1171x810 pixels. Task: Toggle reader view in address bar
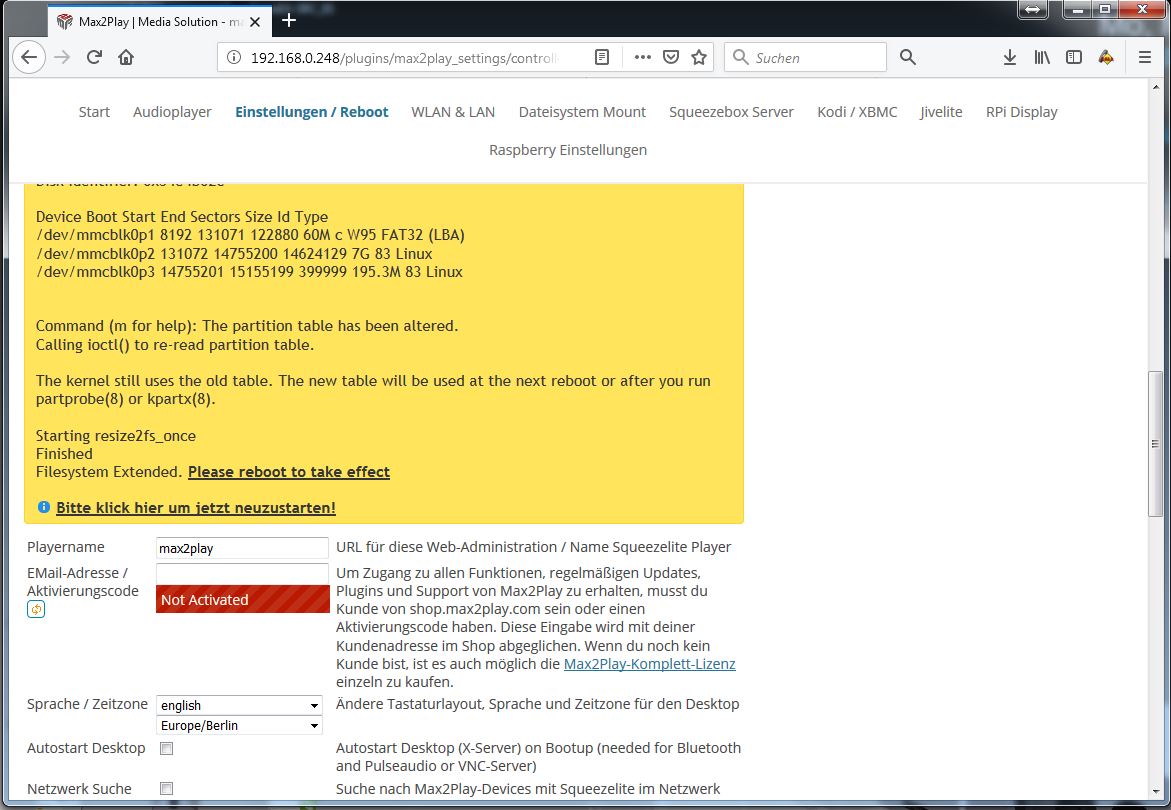pyautogui.click(x=602, y=57)
